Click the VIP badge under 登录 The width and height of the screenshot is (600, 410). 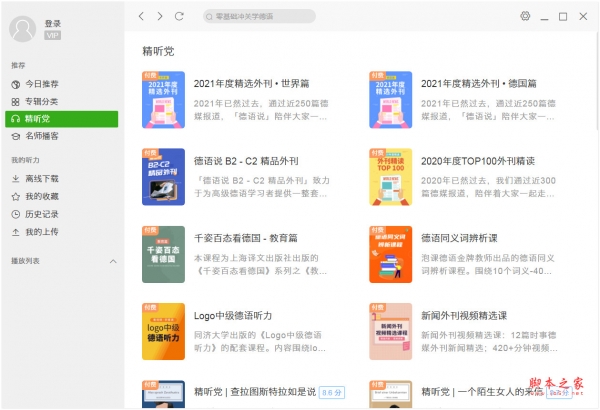click(52, 36)
